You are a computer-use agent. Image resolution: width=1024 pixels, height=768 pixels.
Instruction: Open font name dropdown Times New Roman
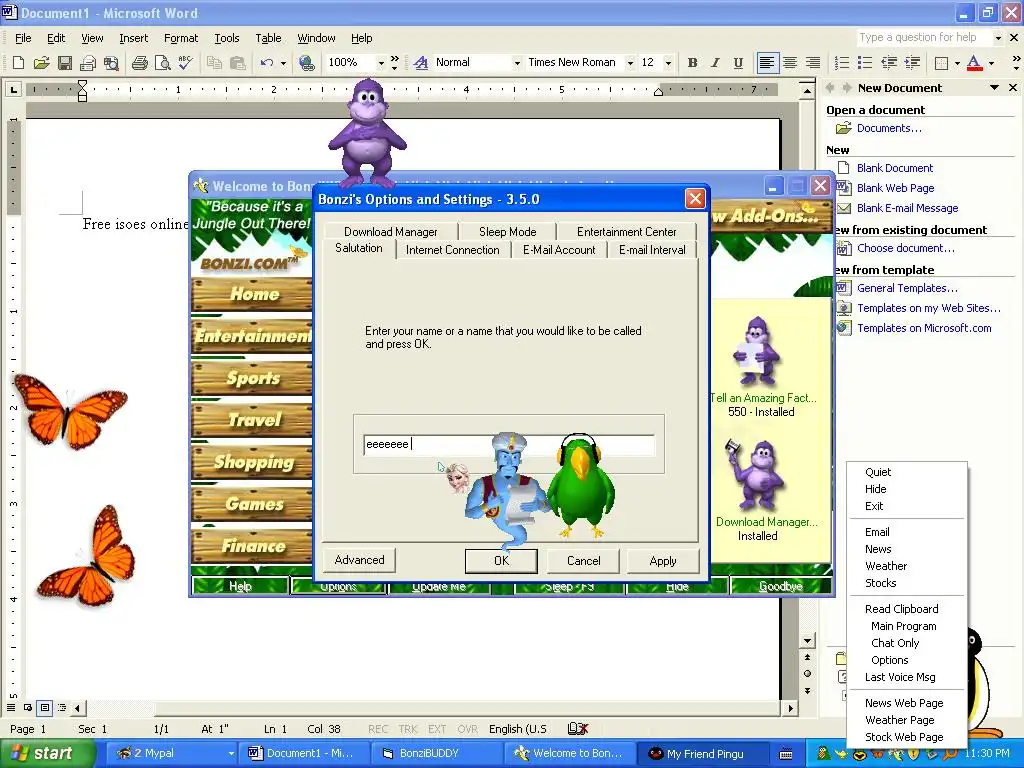[x=630, y=63]
